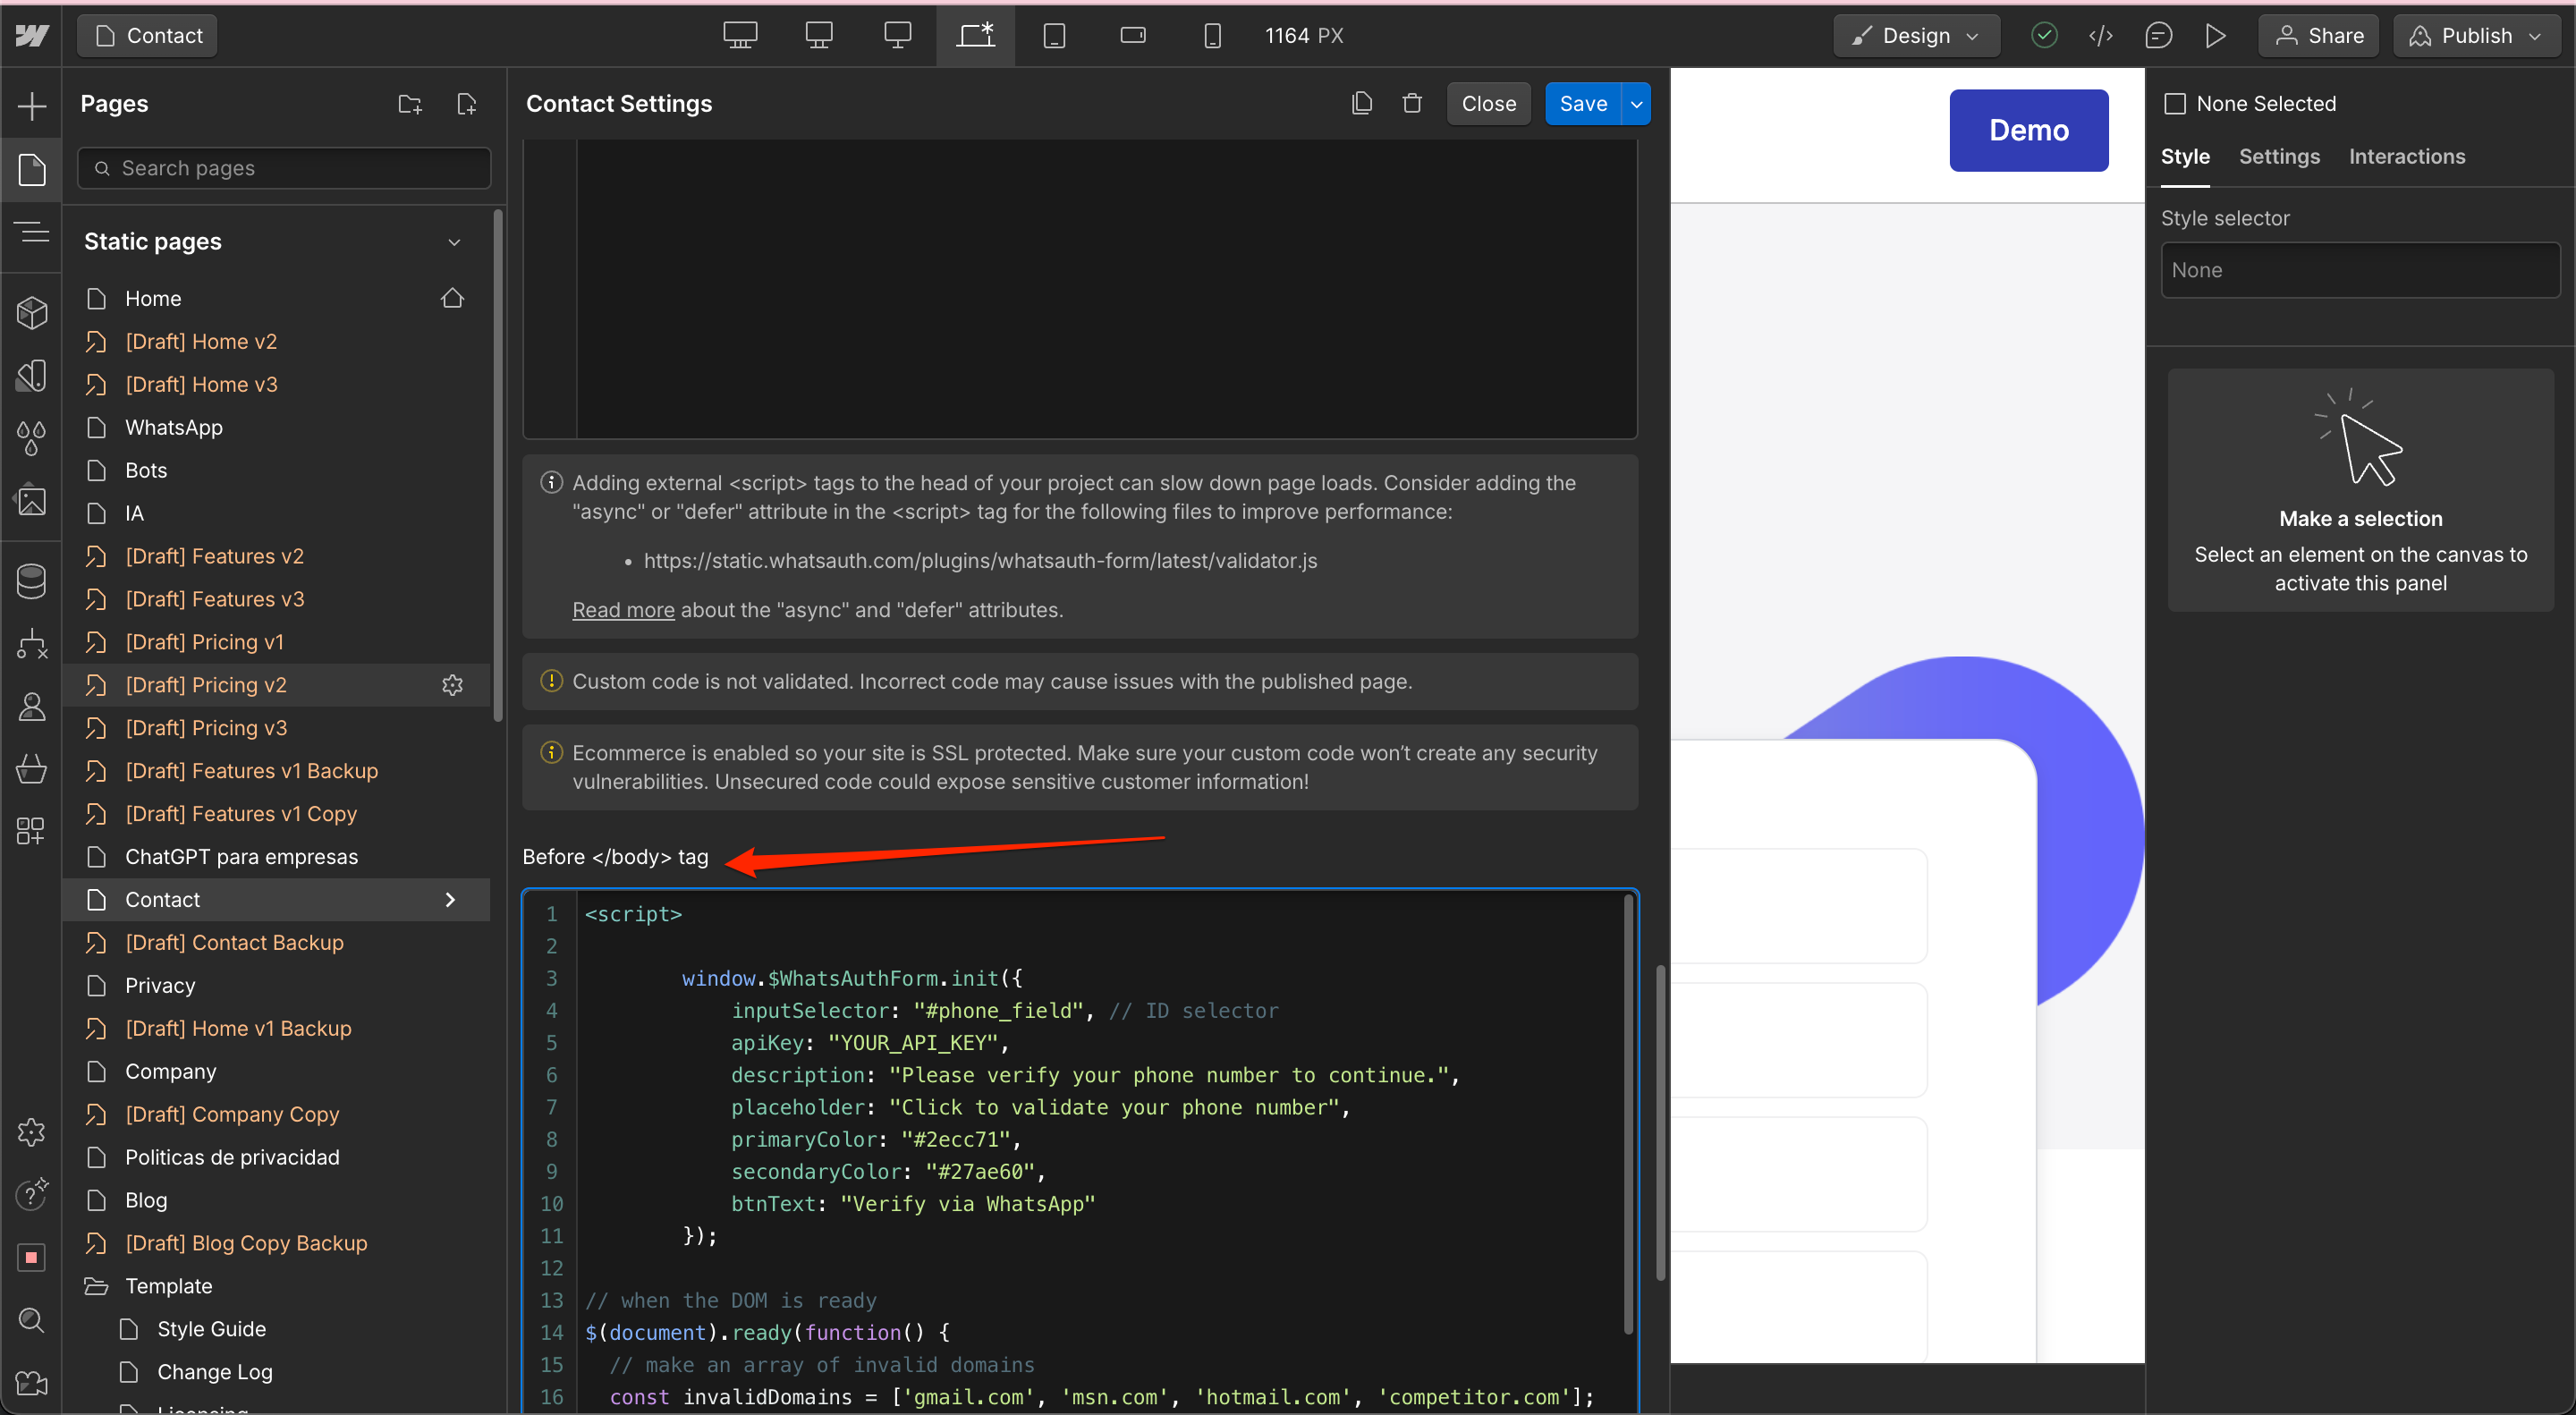
Task: View the publish status check icon
Action: 2044,36
